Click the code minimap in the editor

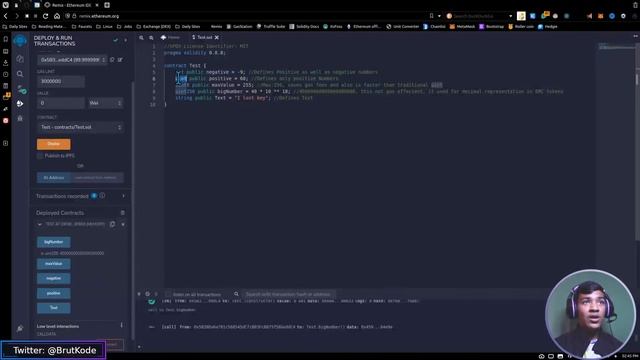click(616, 47)
